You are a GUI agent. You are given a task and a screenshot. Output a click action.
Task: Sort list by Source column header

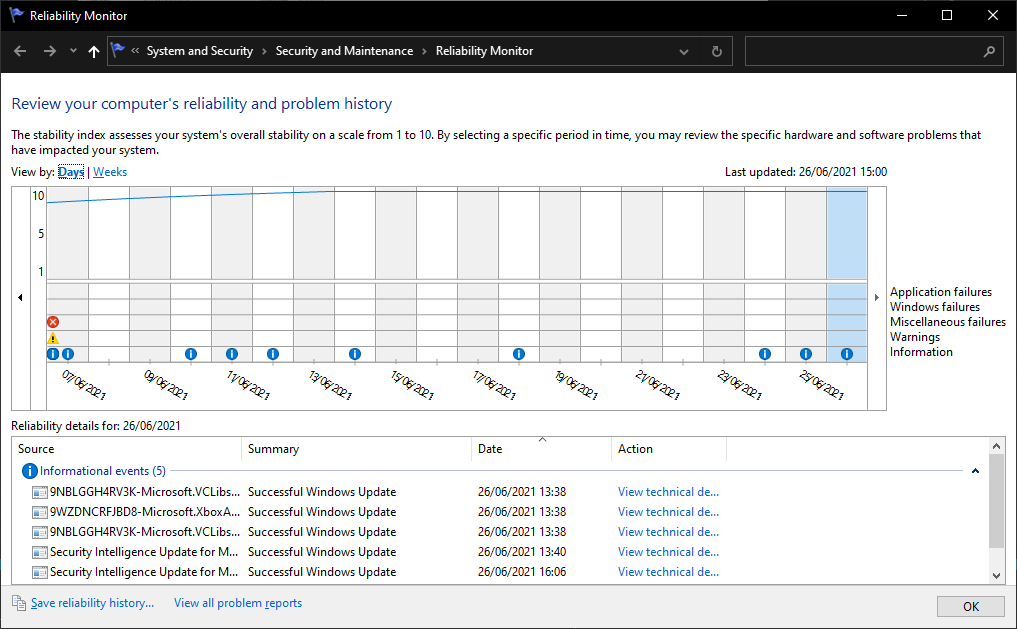click(x=126, y=449)
